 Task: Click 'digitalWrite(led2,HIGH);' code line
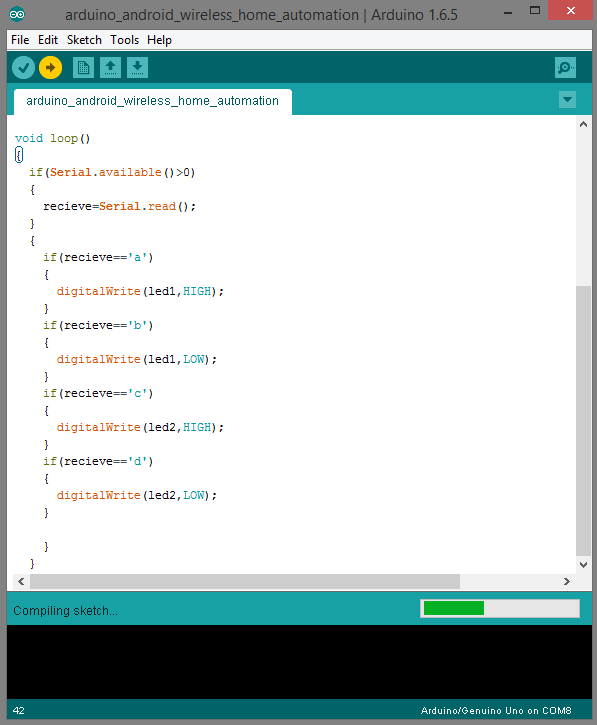[x=140, y=427]
